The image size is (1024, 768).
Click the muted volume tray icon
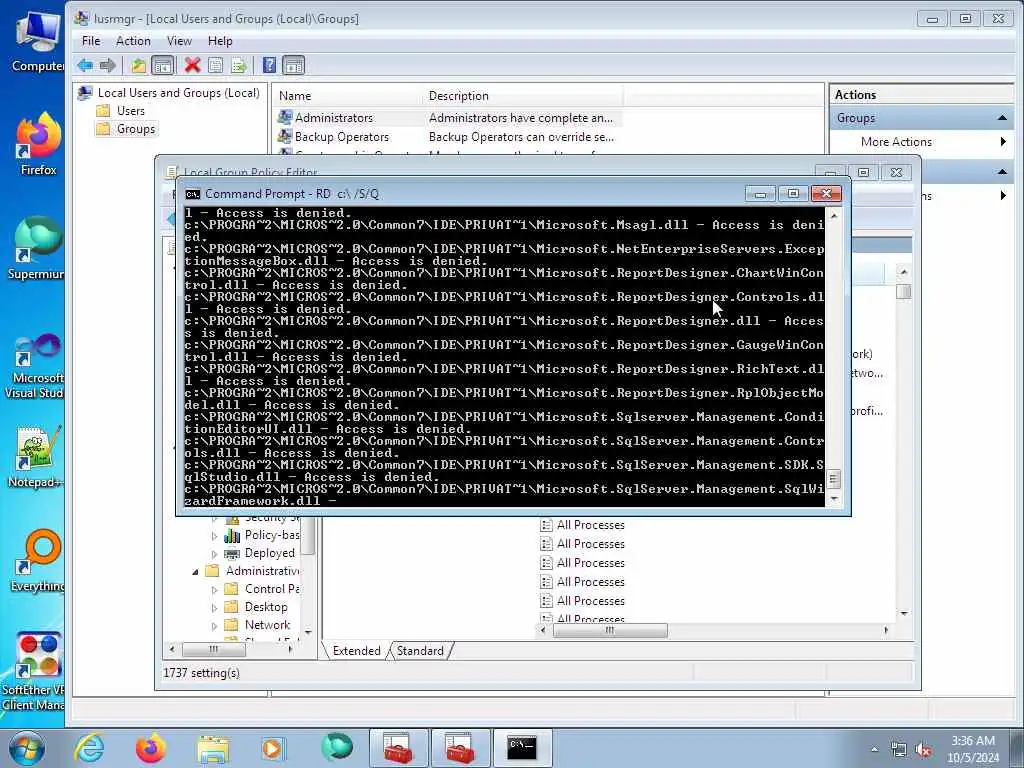923,750
